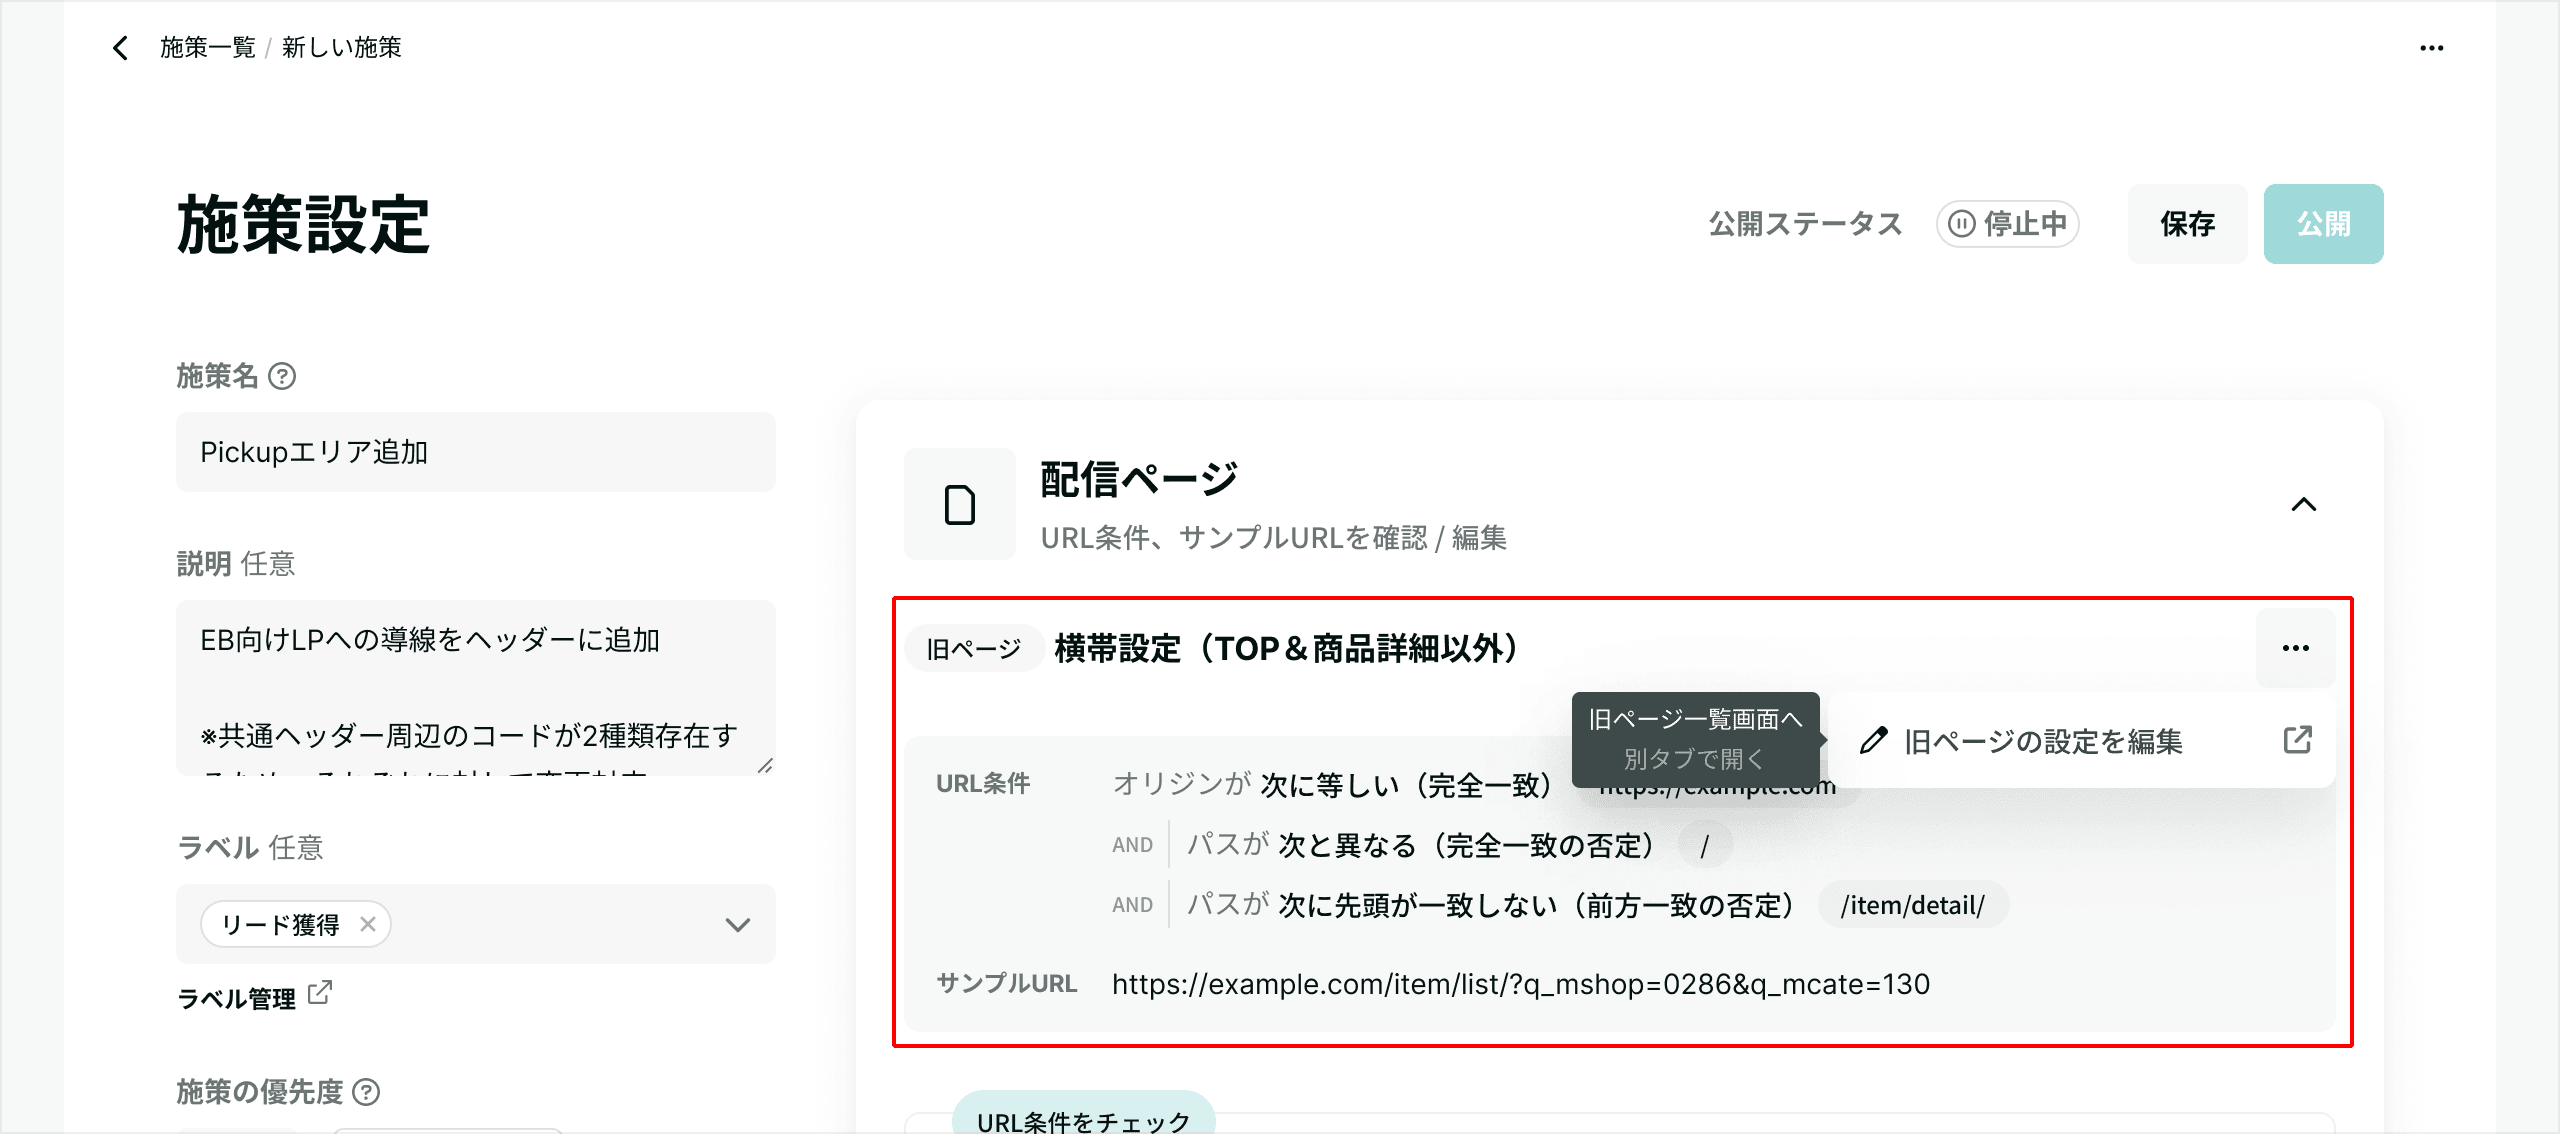The width and height of the screenshot is (2560, 1134).
Task: Collapse the 配信ページ section chevron
Action: pos(2303,504)
